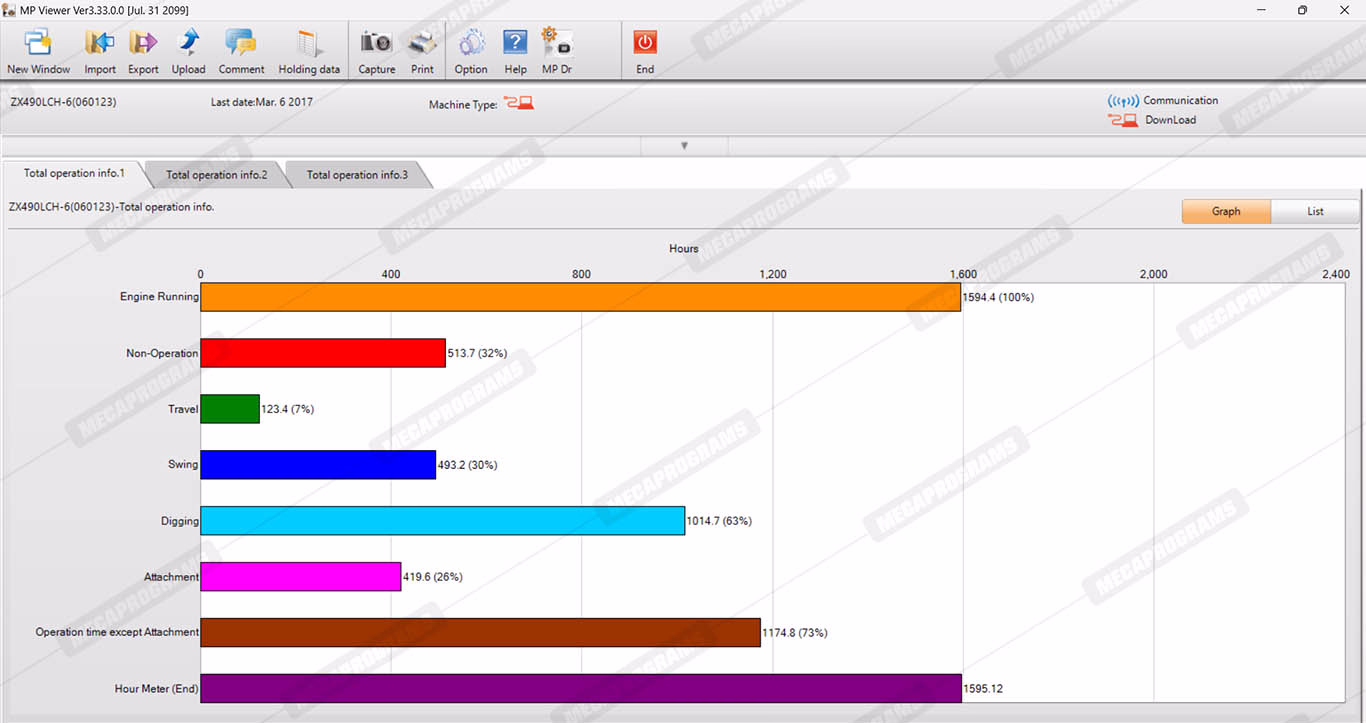This screenshot has width=1366, height=723.
Task: Click the cyan Digging bar
Action: coord(442,521)
